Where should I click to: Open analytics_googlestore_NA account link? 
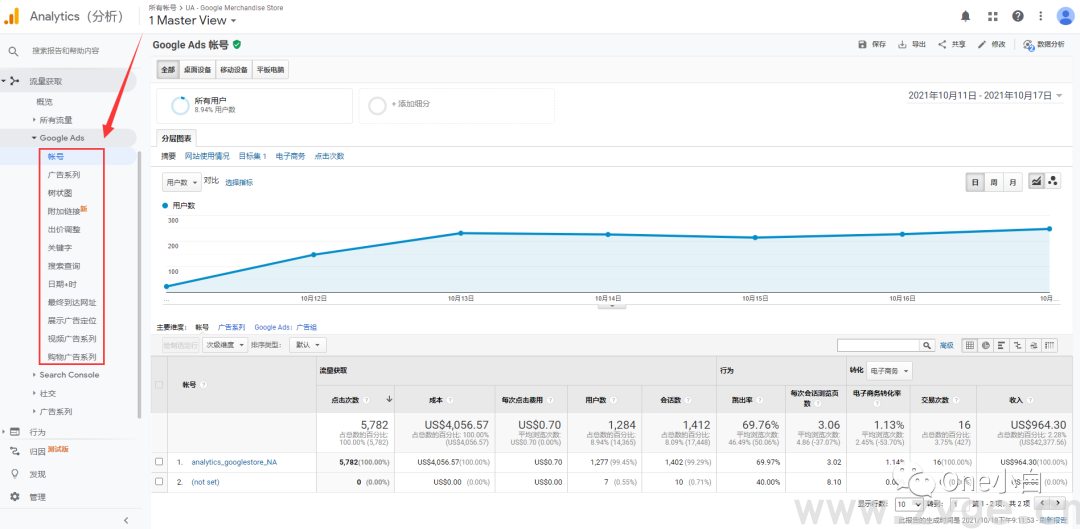234,461
